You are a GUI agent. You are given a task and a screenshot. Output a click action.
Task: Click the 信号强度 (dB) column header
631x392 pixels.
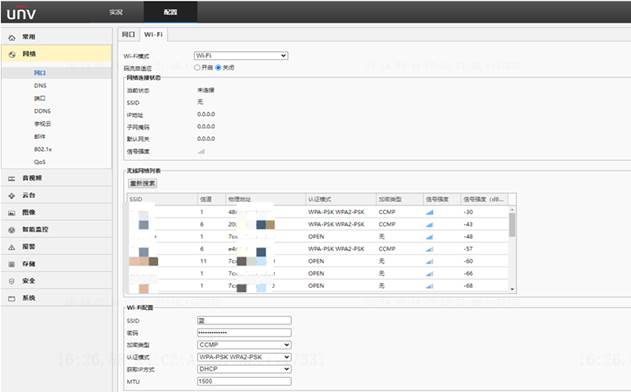coord(485,199)
